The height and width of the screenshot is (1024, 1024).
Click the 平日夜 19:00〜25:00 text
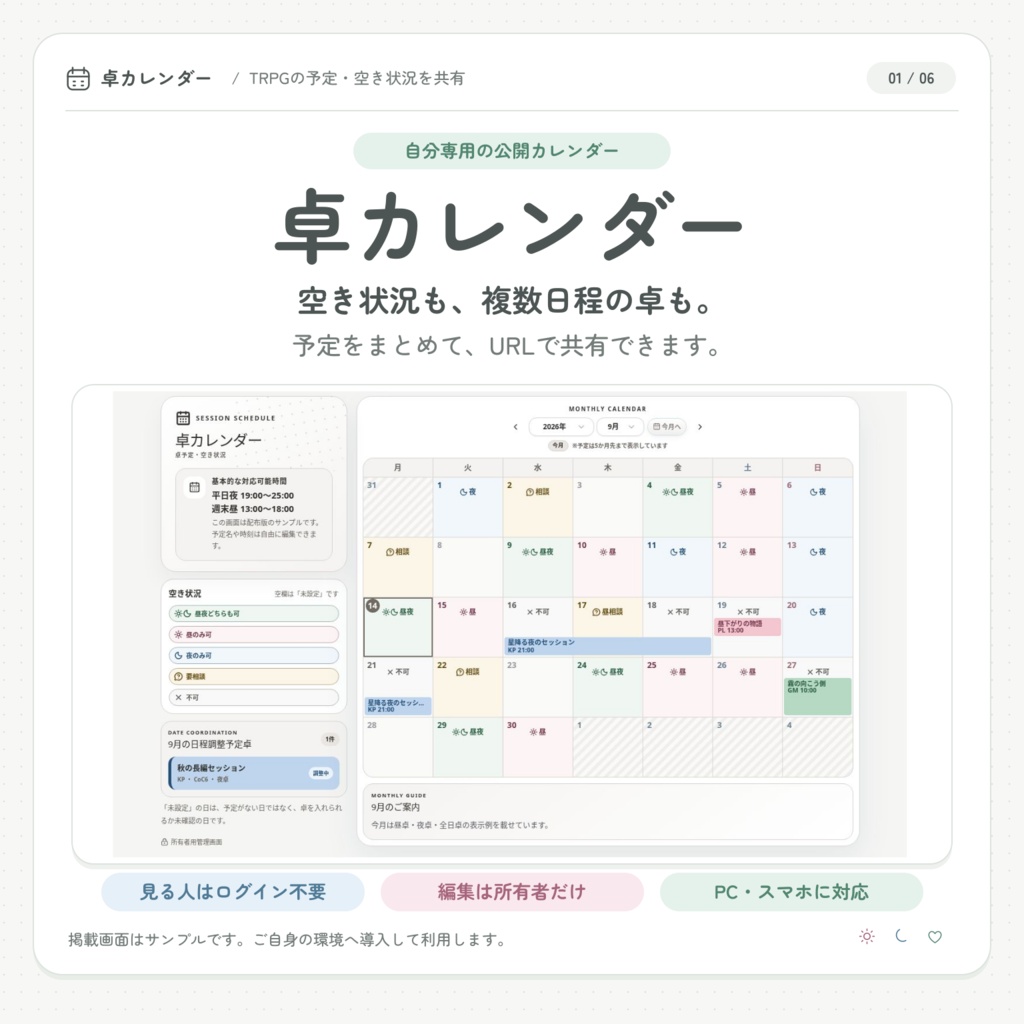coord(253,496)
